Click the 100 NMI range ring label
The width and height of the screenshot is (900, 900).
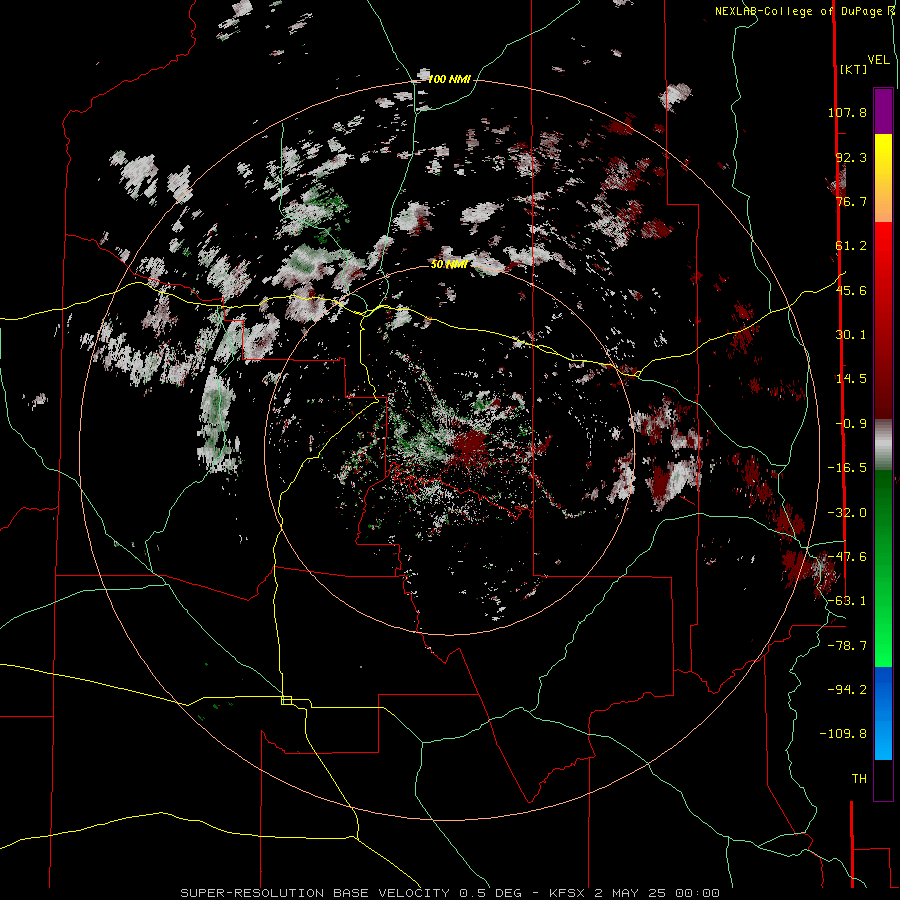coord(449,79)
